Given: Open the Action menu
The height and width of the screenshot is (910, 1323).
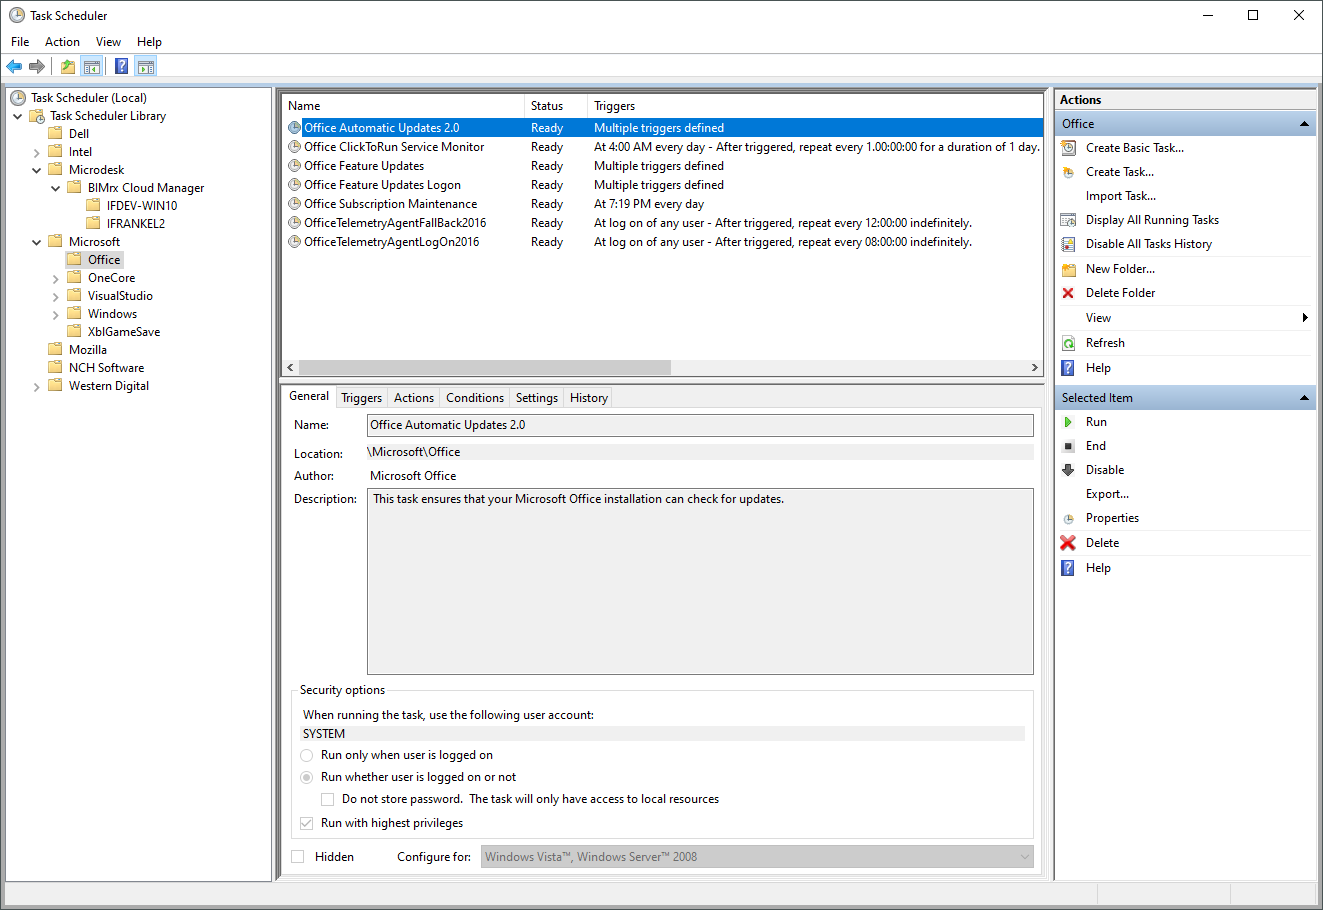Looking at the screenshot, I should [62, 42].
